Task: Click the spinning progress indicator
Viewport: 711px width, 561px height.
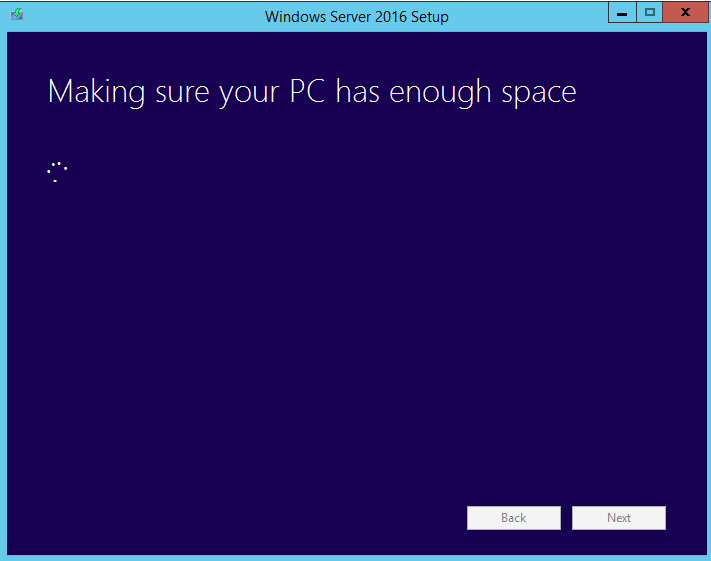Action: point(57,172)
